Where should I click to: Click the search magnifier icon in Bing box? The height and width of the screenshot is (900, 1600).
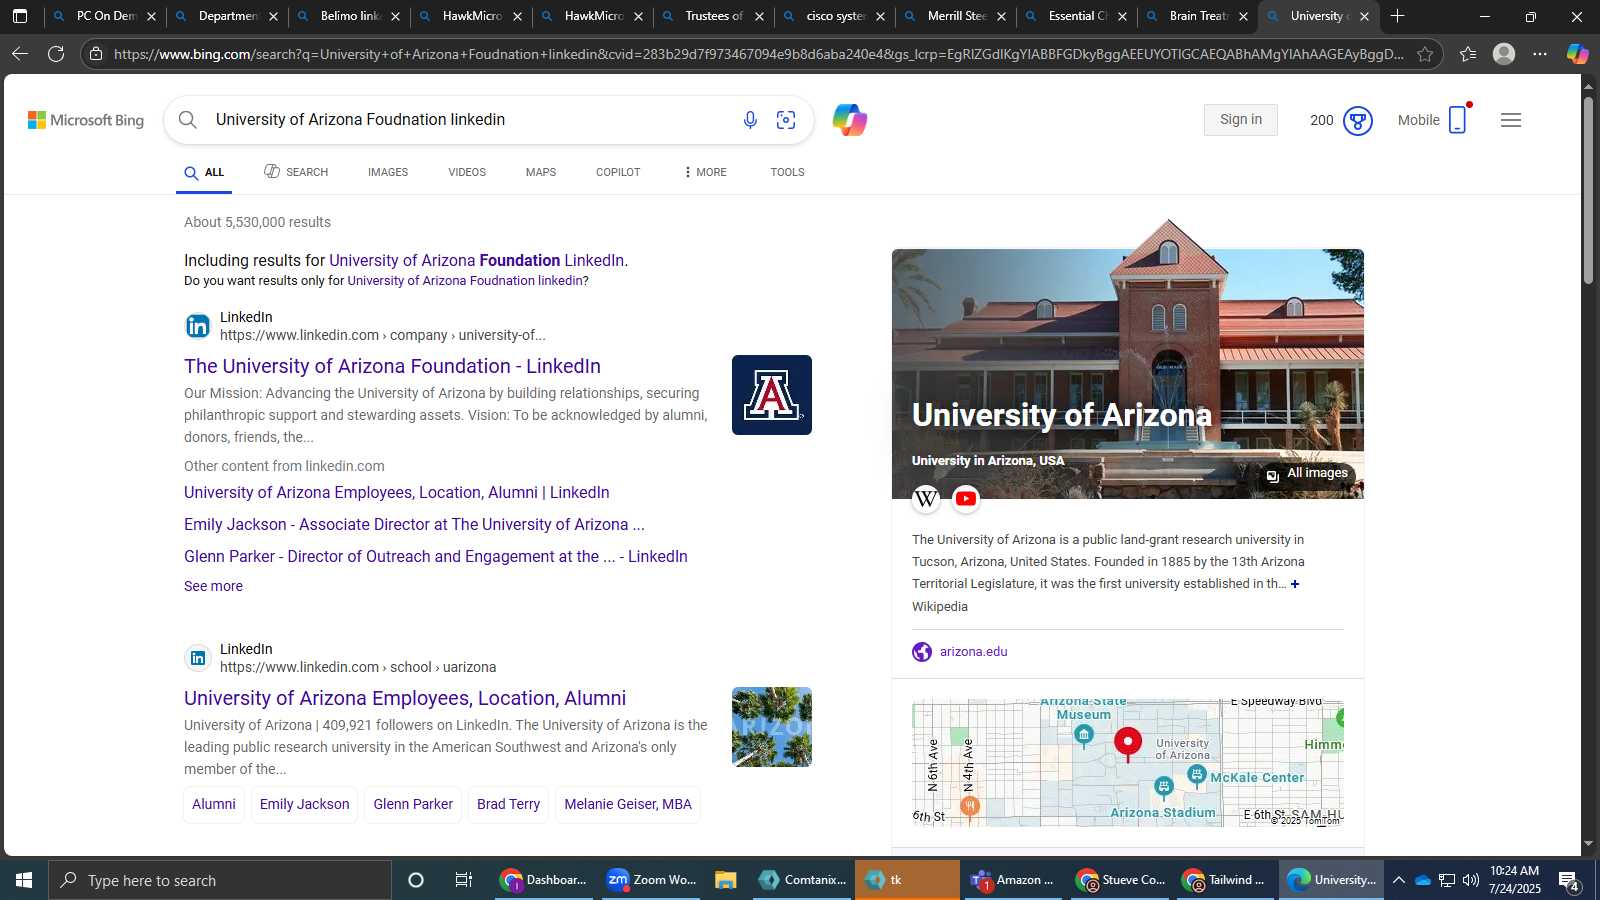pos(188,120)
